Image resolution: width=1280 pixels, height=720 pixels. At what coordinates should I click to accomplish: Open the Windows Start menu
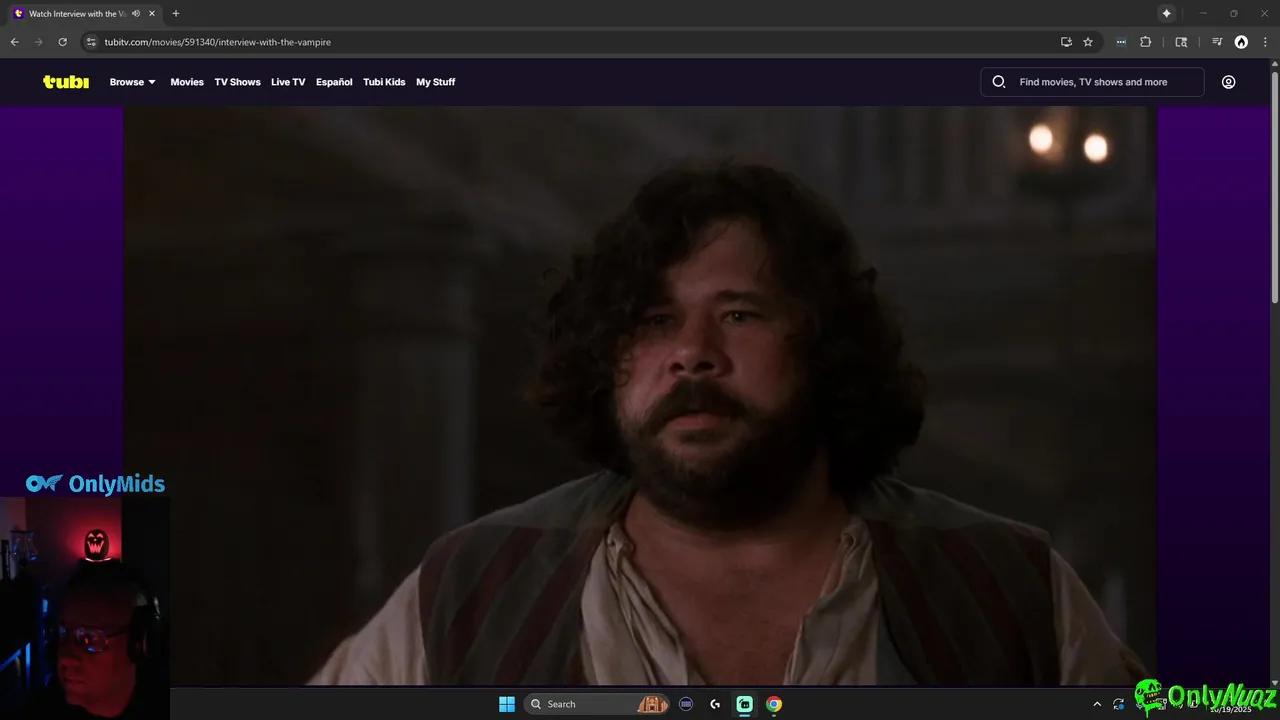[x=507, y=704]
